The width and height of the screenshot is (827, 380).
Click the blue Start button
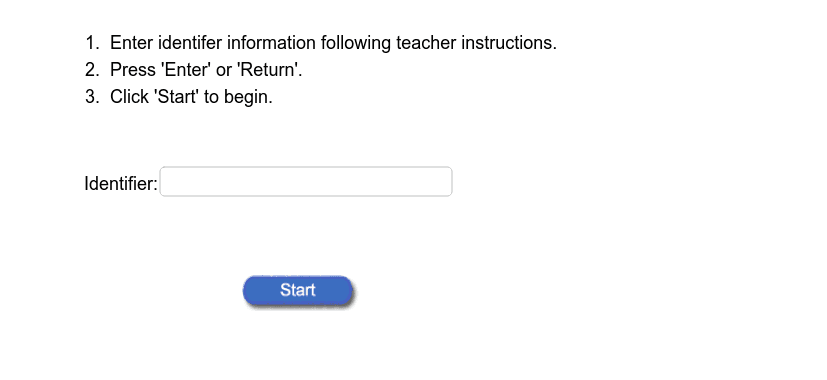(297, 290)
